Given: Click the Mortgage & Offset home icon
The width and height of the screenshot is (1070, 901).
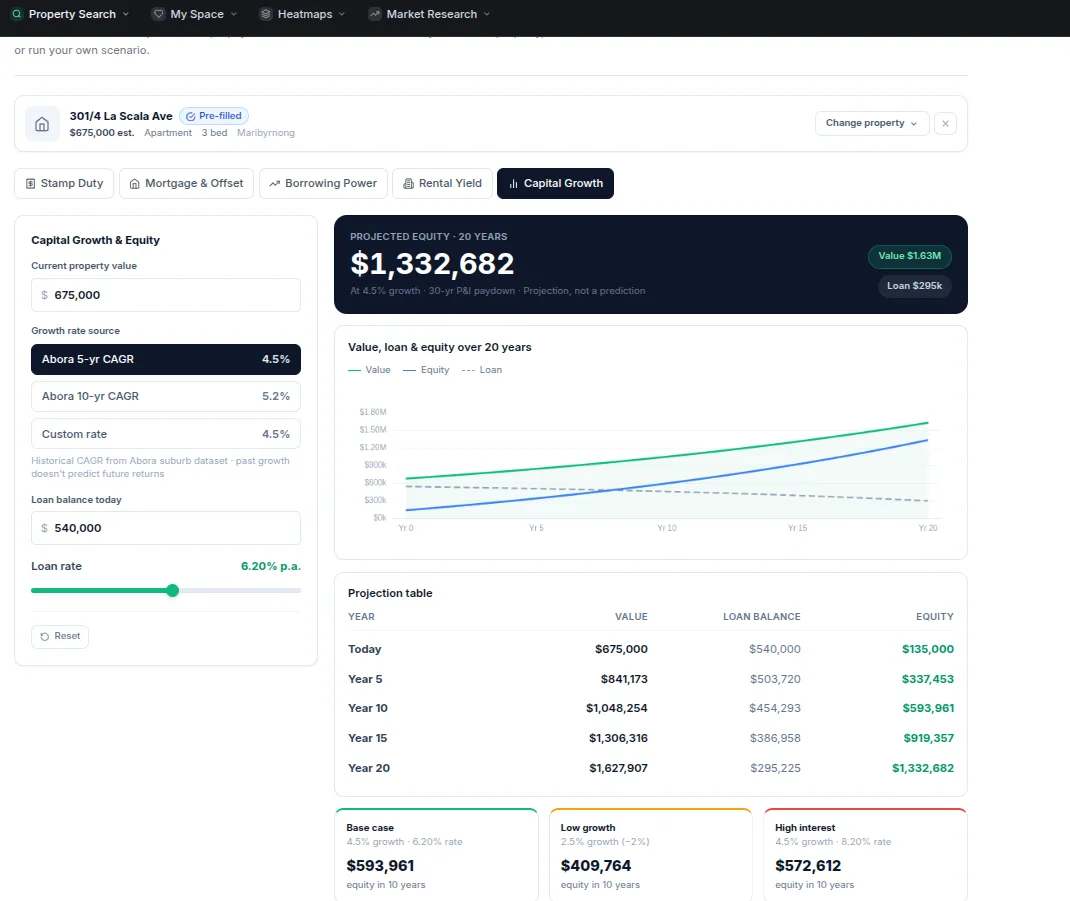Looking at the screenshot, I should [x=134, y=184].
